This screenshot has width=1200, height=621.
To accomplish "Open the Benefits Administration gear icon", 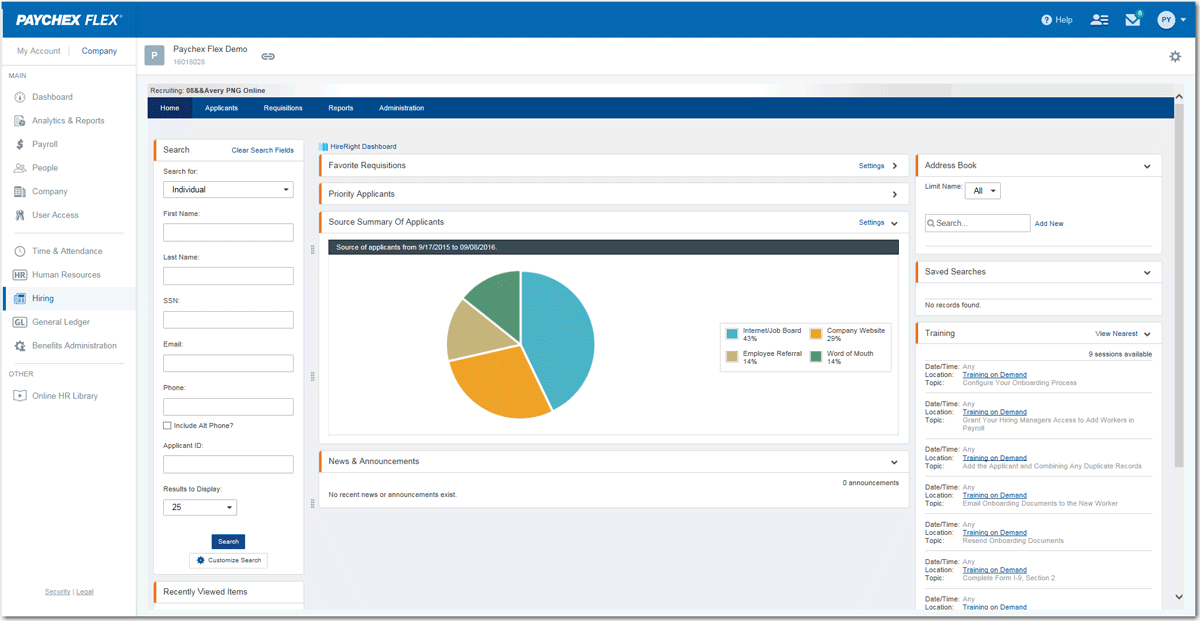I will (20, 346).
